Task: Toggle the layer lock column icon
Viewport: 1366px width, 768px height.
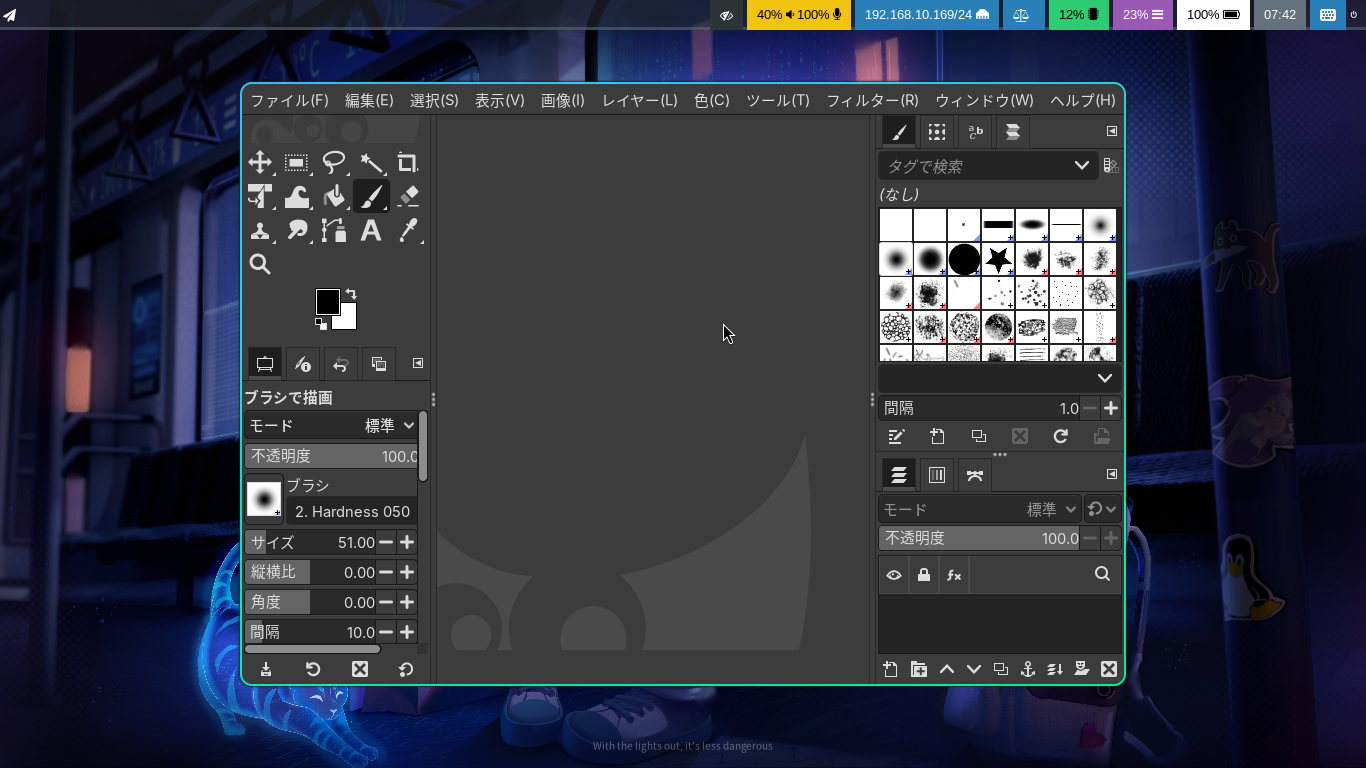Action: (924, 575)
